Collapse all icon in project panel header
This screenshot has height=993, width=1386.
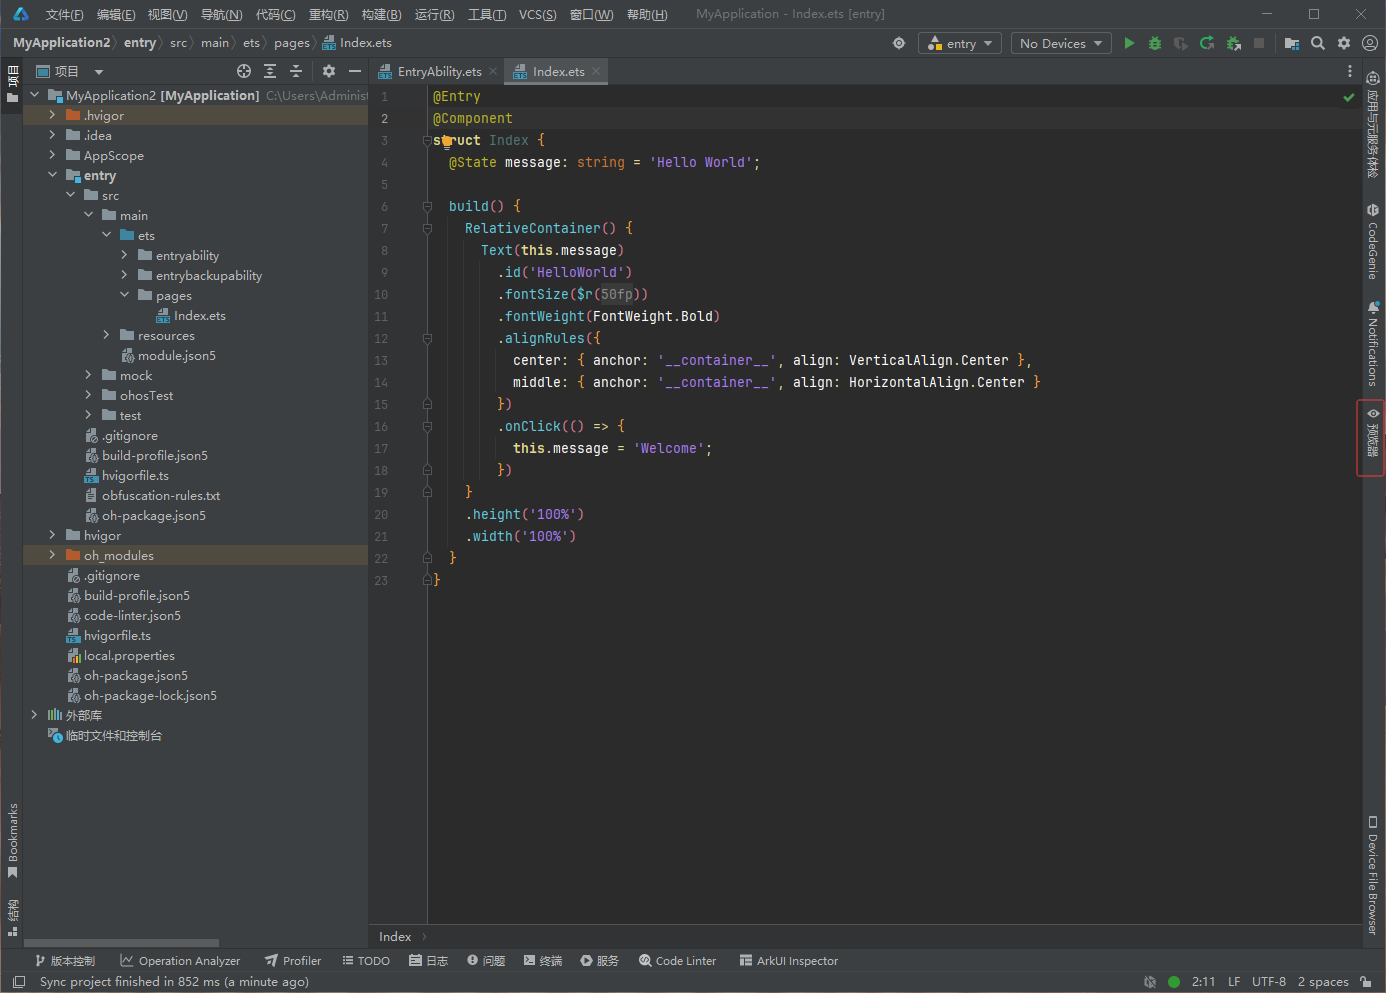(x=296, y=71)
